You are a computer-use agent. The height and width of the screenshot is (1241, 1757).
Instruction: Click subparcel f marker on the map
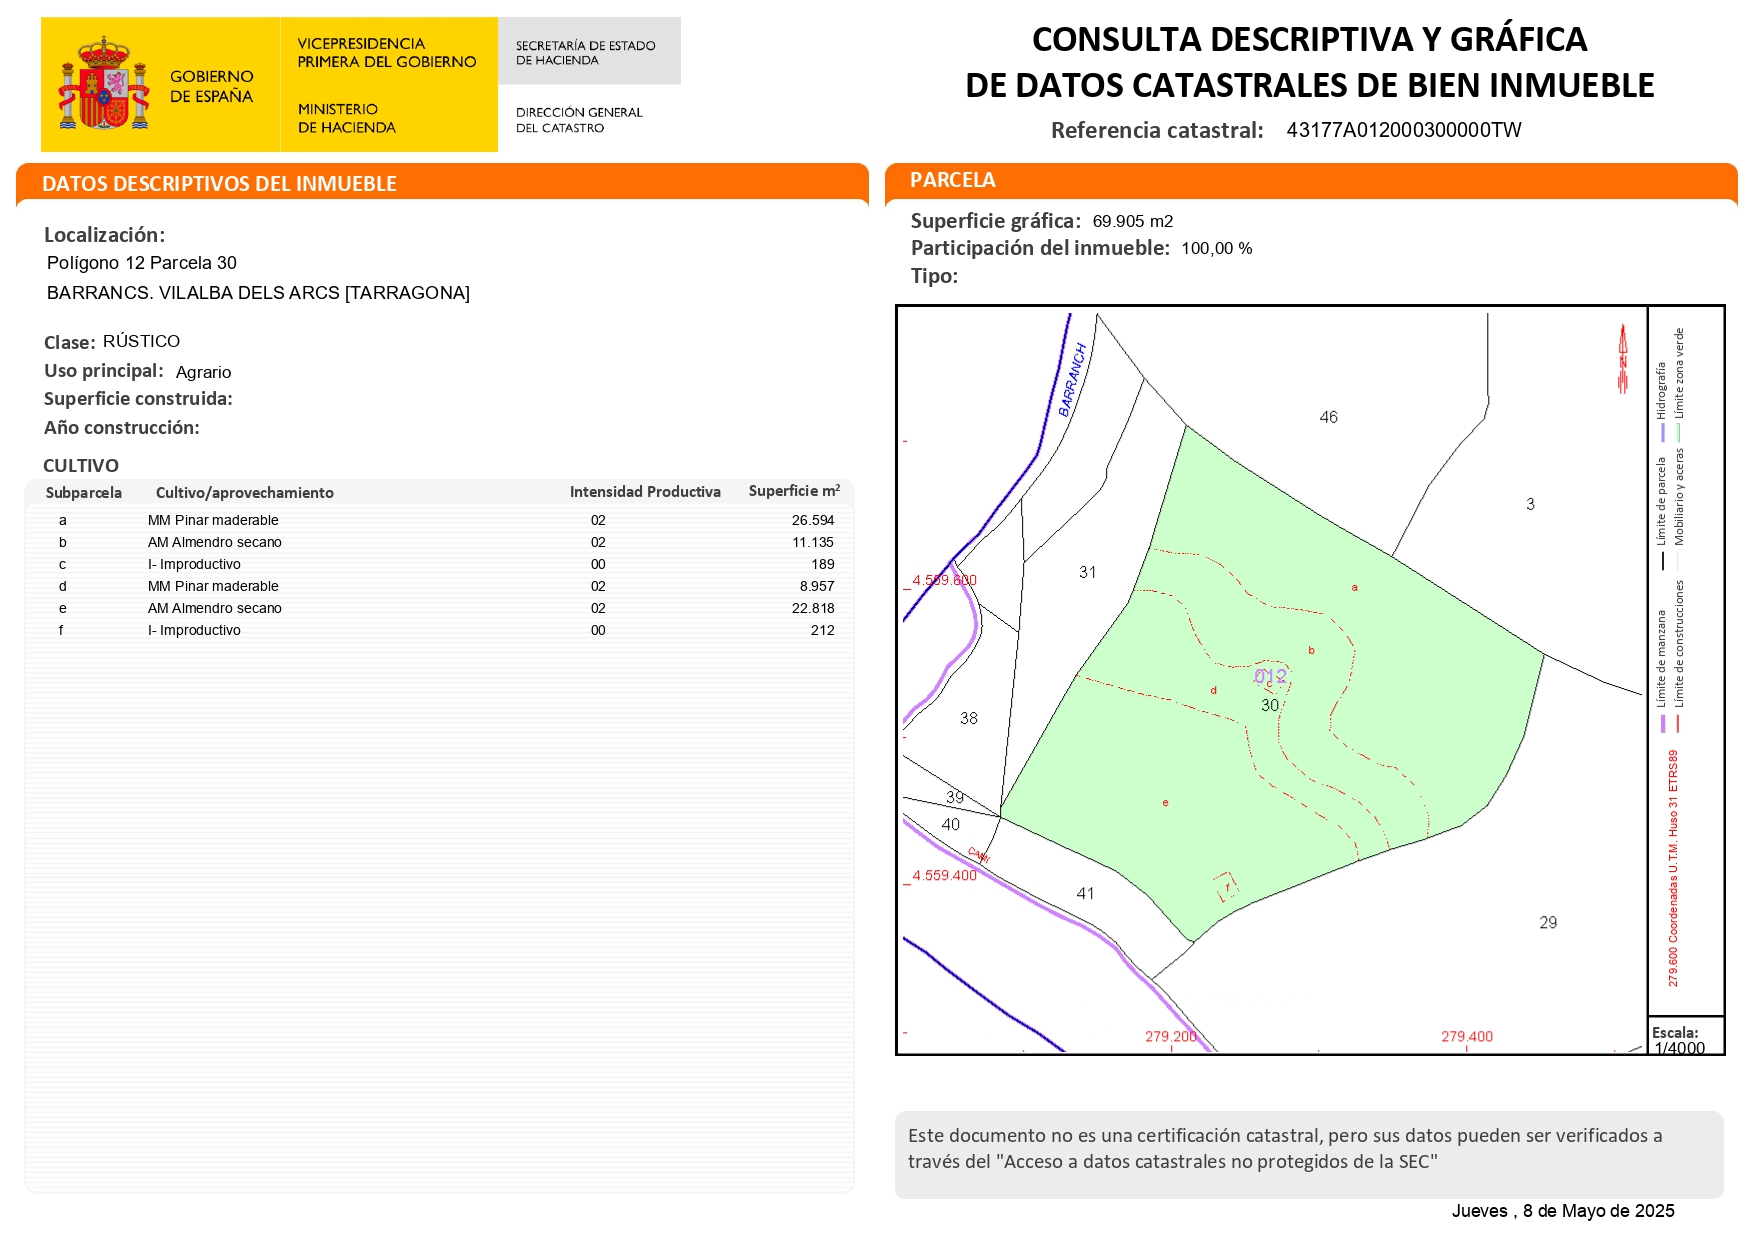click(1226, 887)
